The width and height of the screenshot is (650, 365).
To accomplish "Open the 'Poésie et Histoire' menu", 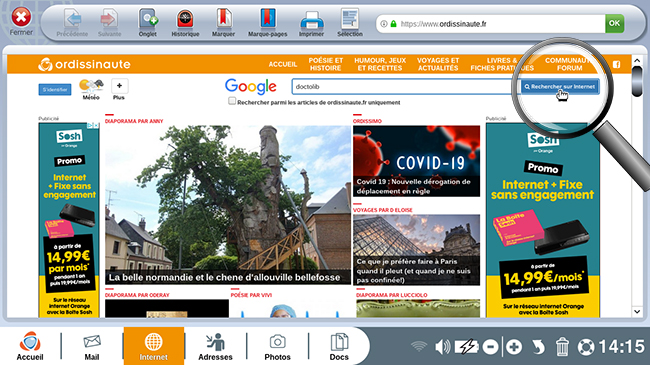I will point(325,64).
